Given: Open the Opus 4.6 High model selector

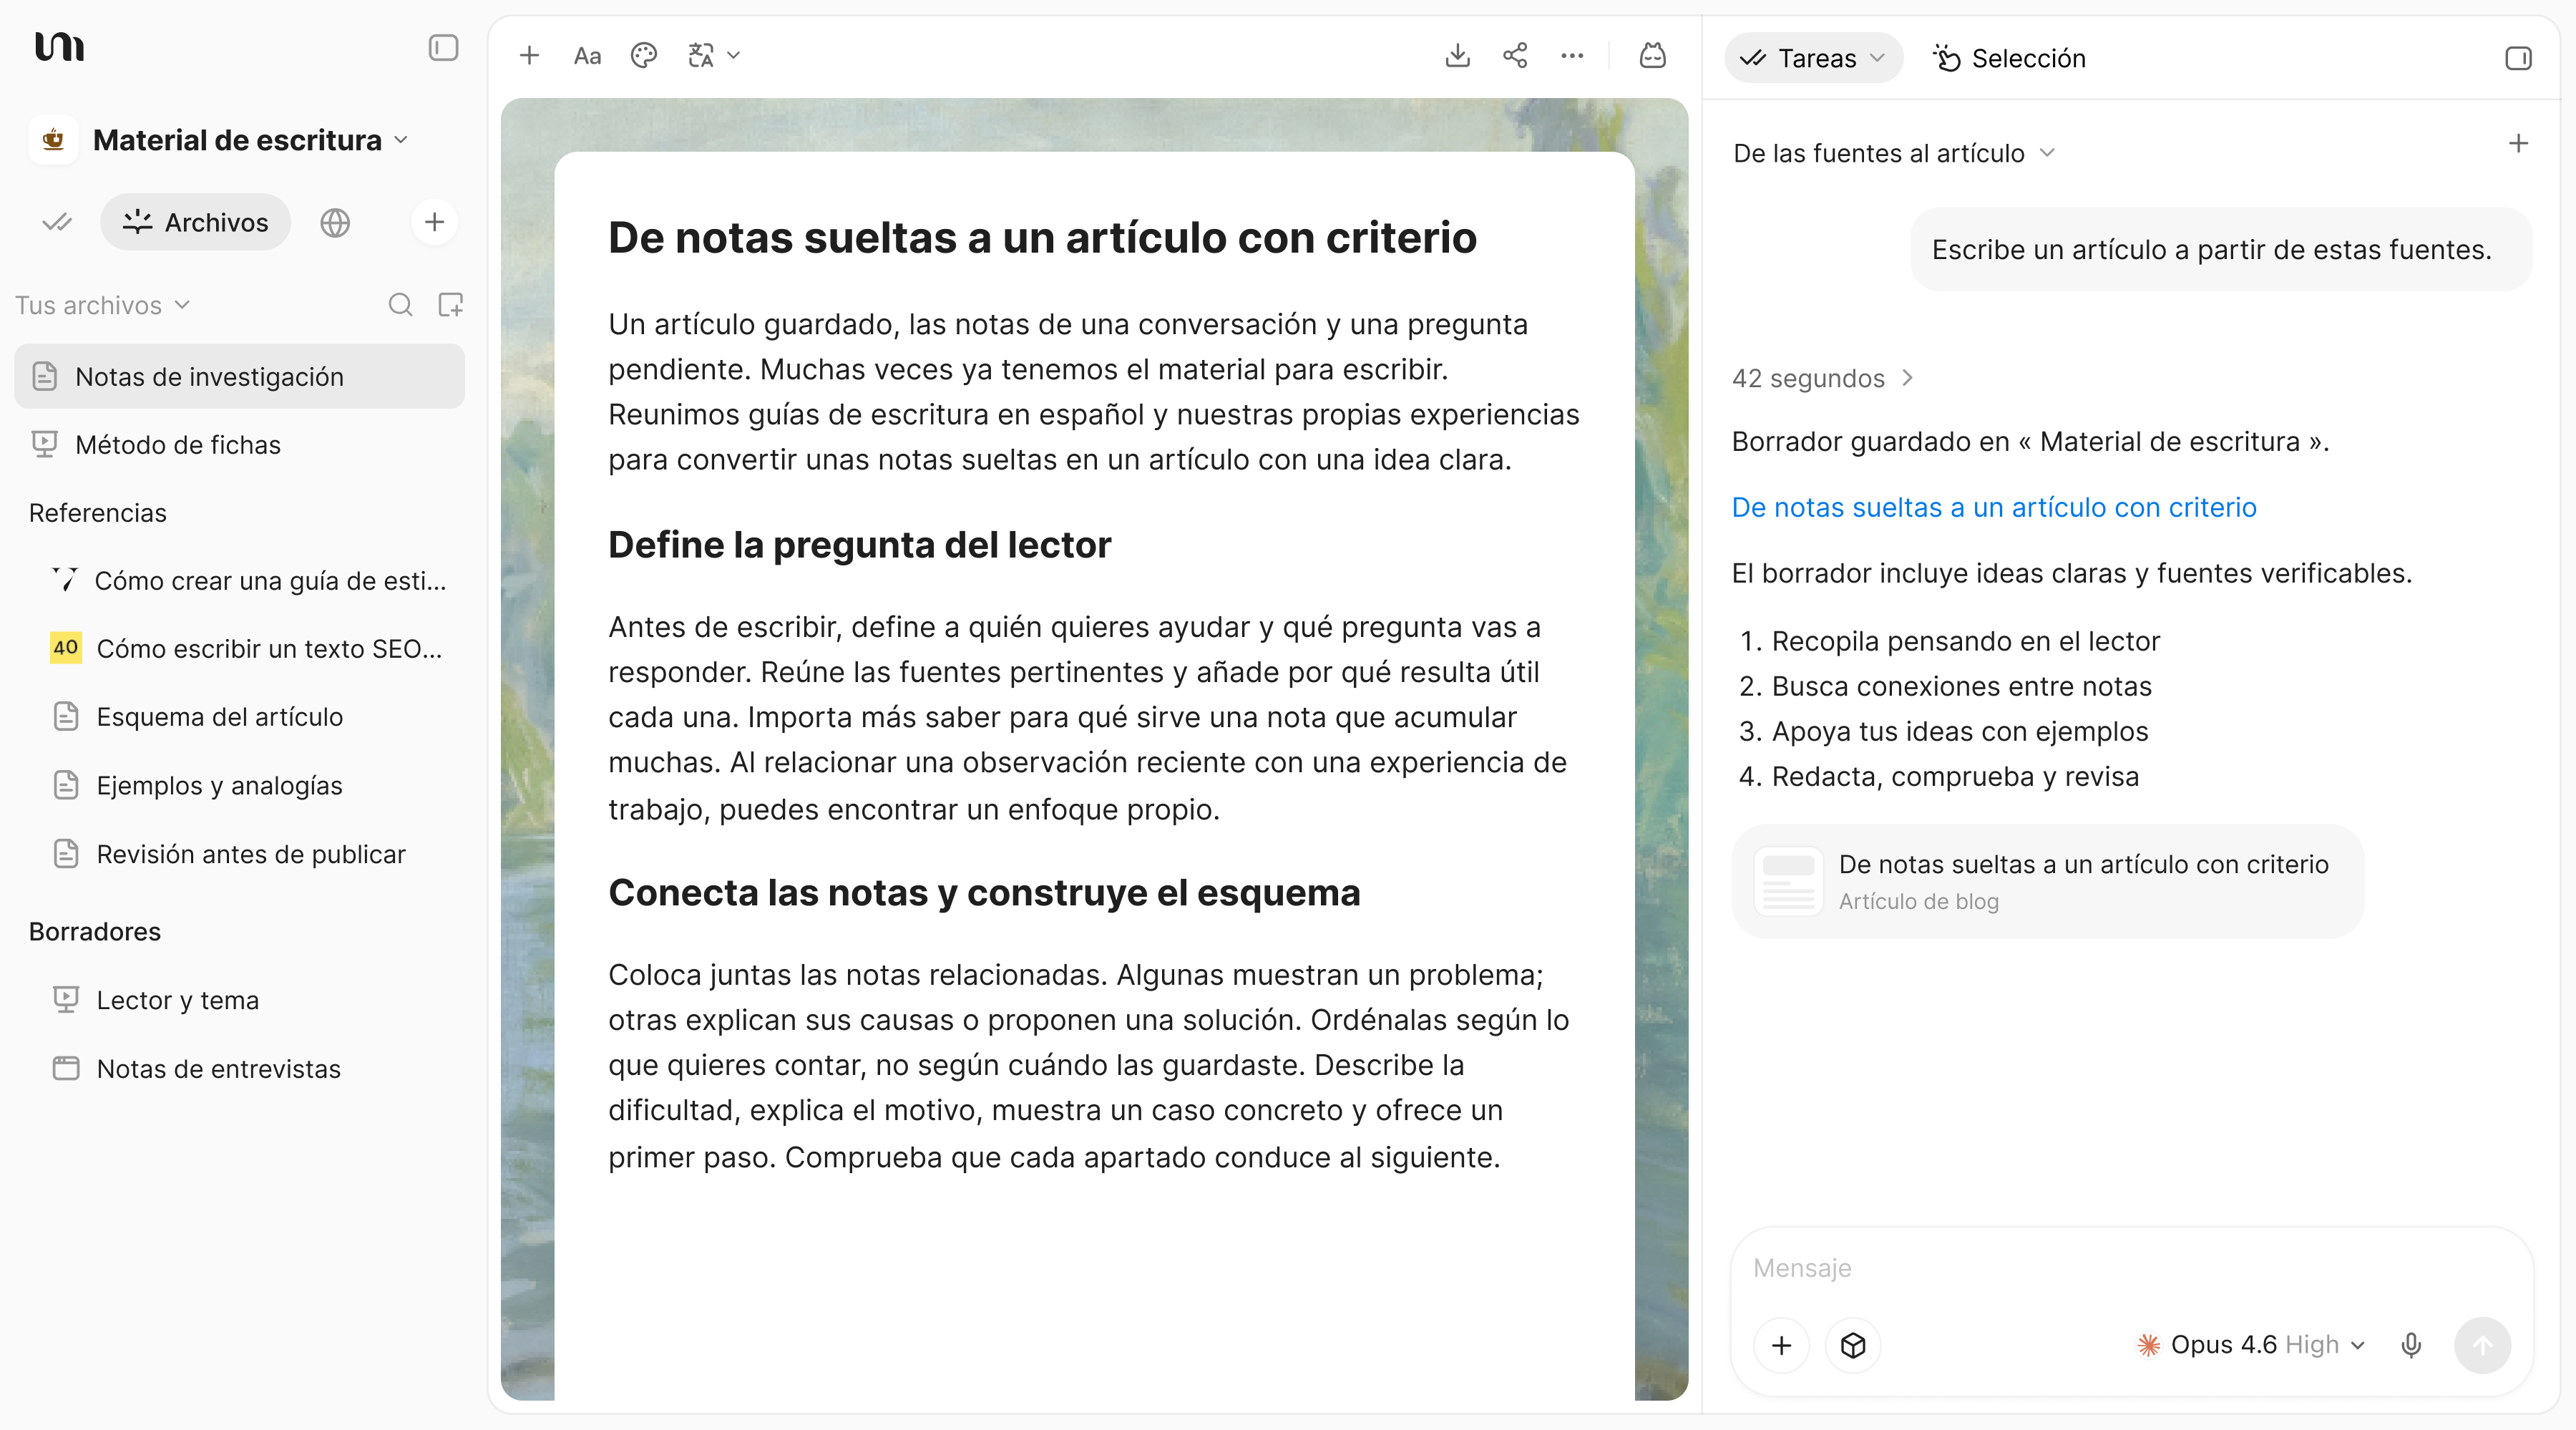Looking at the screenshot, I should coord(2251,1345).
